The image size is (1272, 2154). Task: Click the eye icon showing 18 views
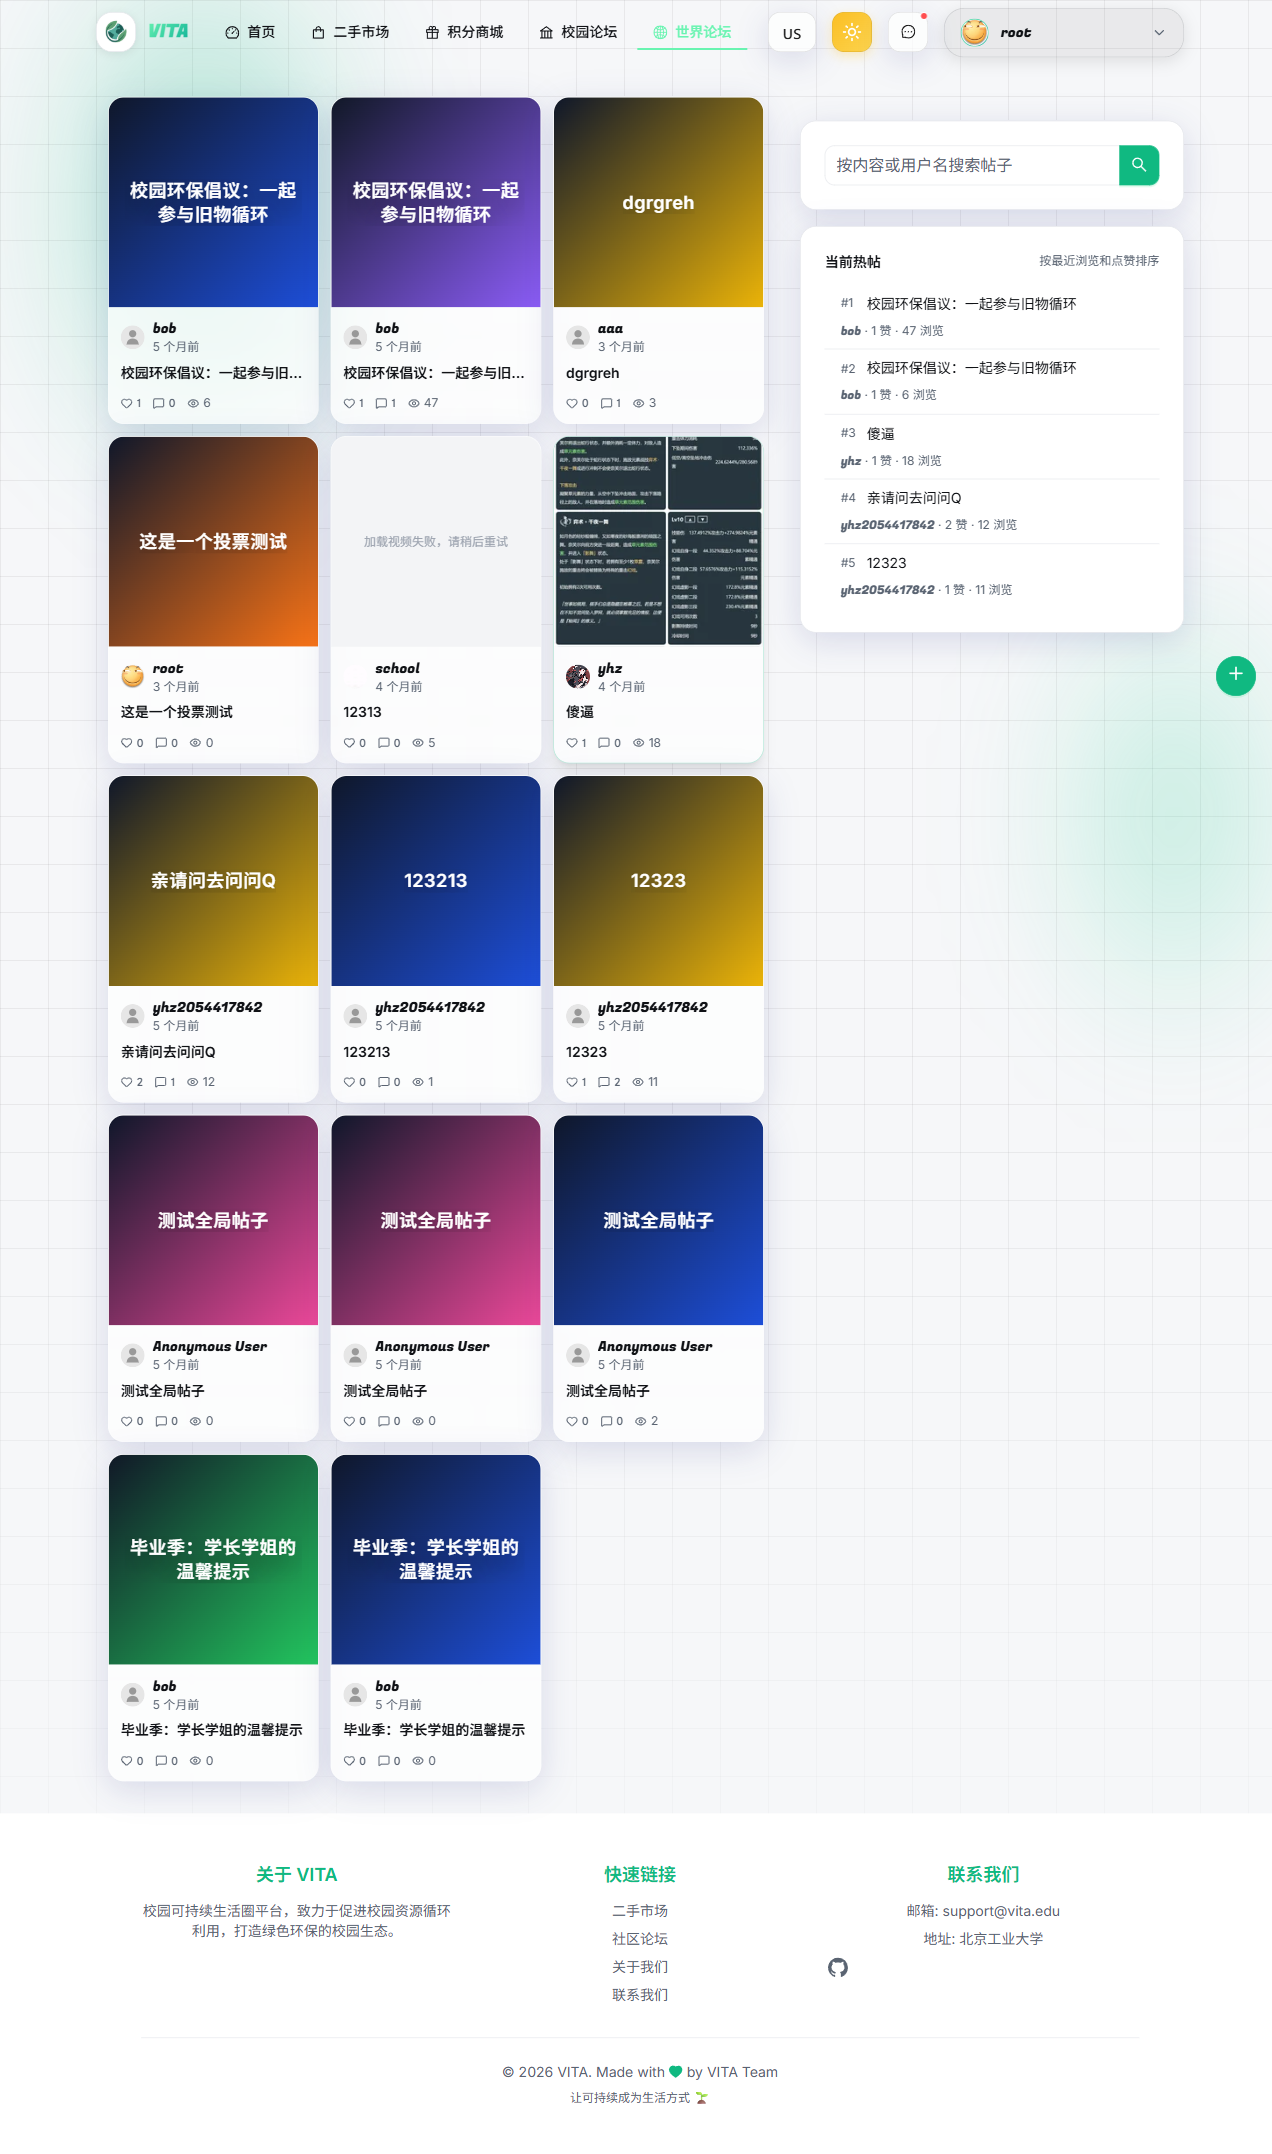[x=638, y=743]
